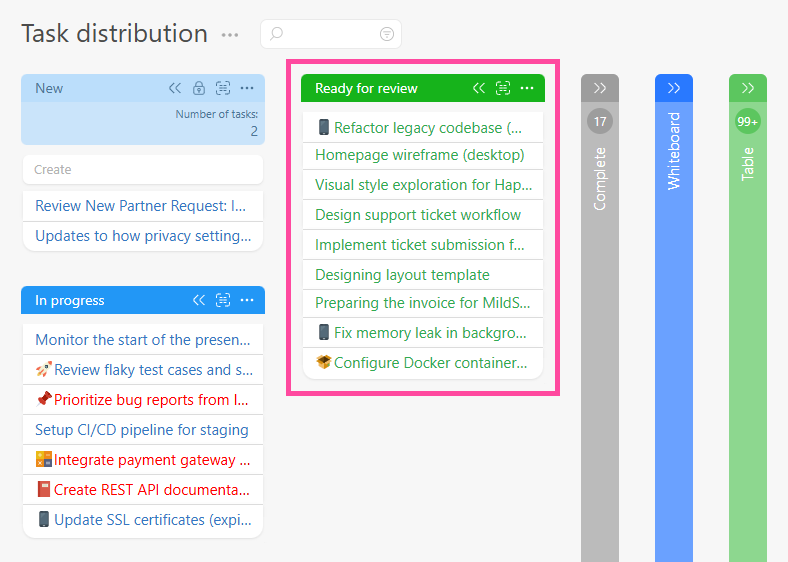
Task: Open more options for Ready for review
Action: coord(527,88)
